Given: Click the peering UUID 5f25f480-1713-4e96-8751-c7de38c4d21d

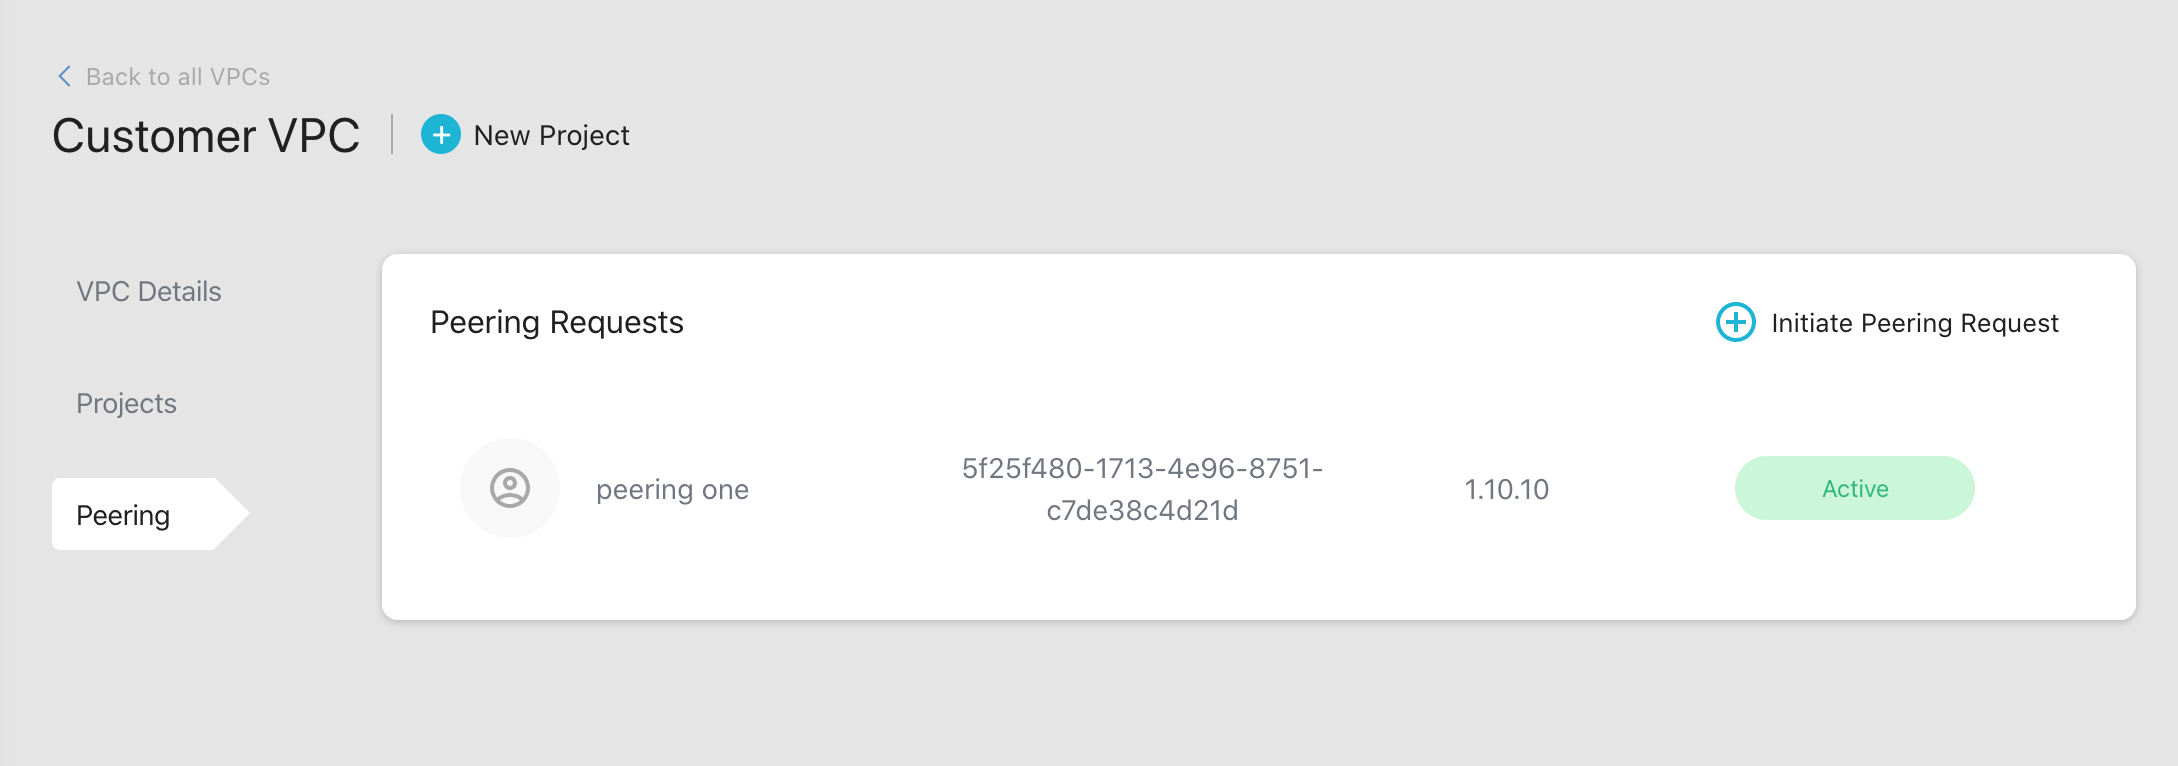Looking at the screenshot, I should [1142, 489].
